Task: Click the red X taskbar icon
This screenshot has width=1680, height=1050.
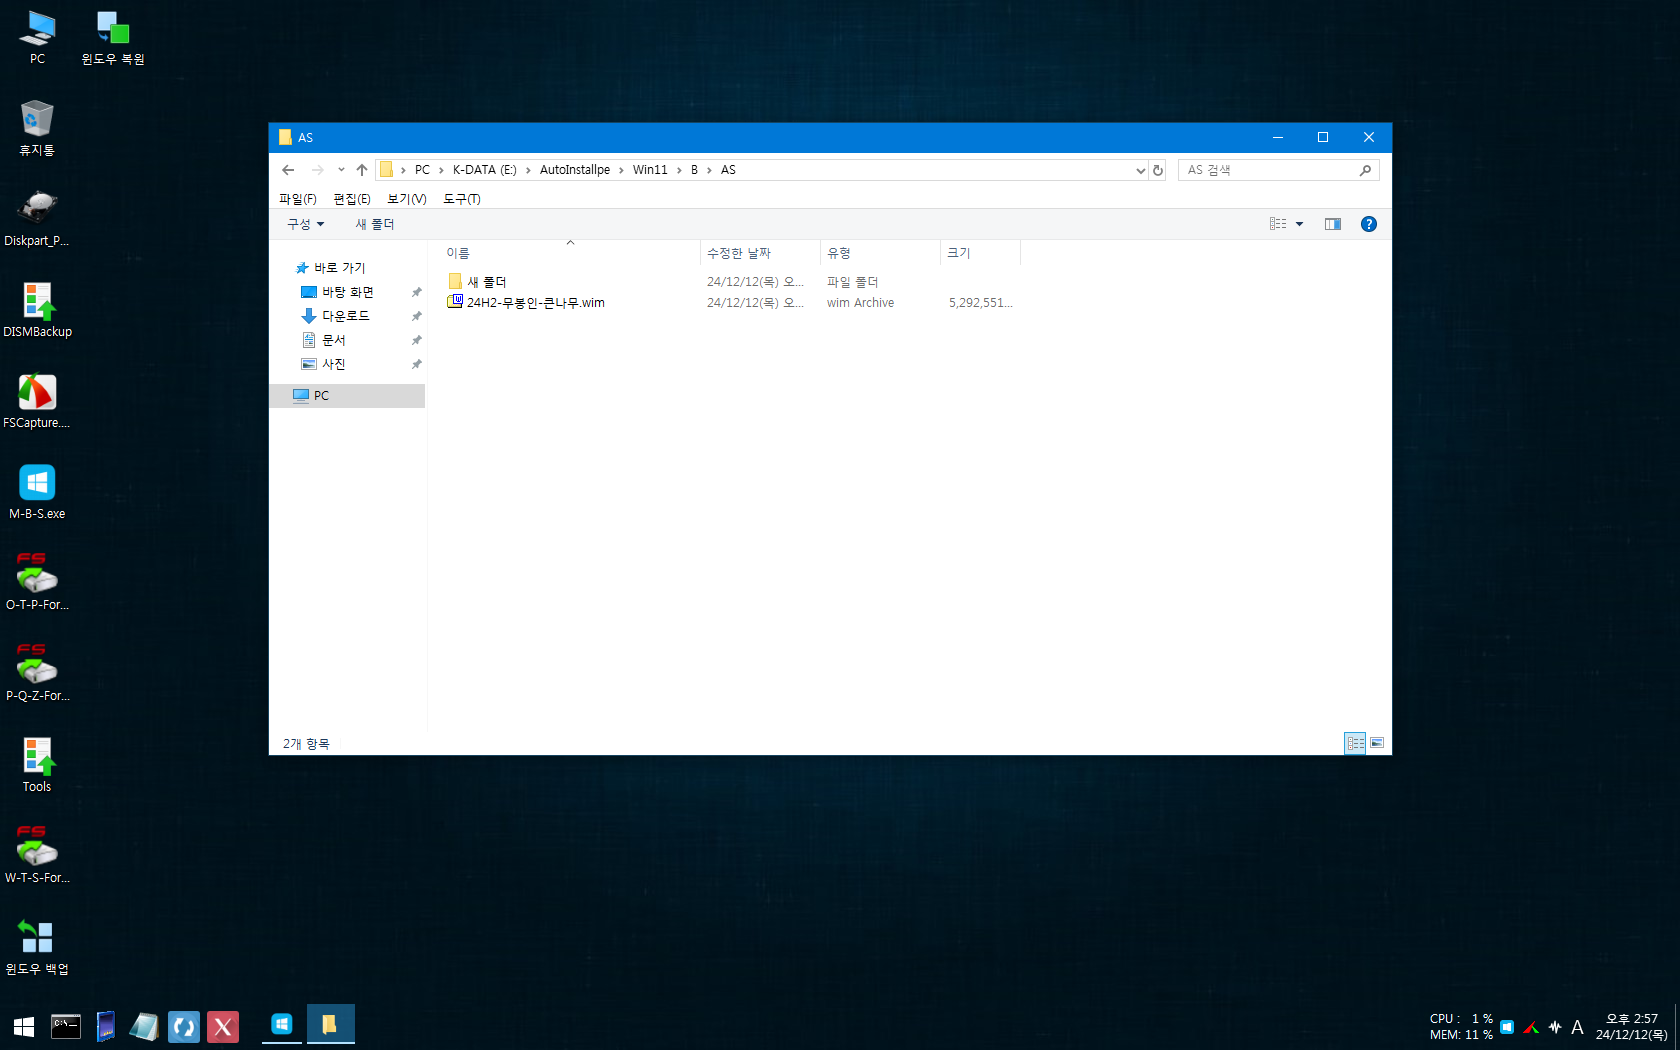Action: (223, 1026)
